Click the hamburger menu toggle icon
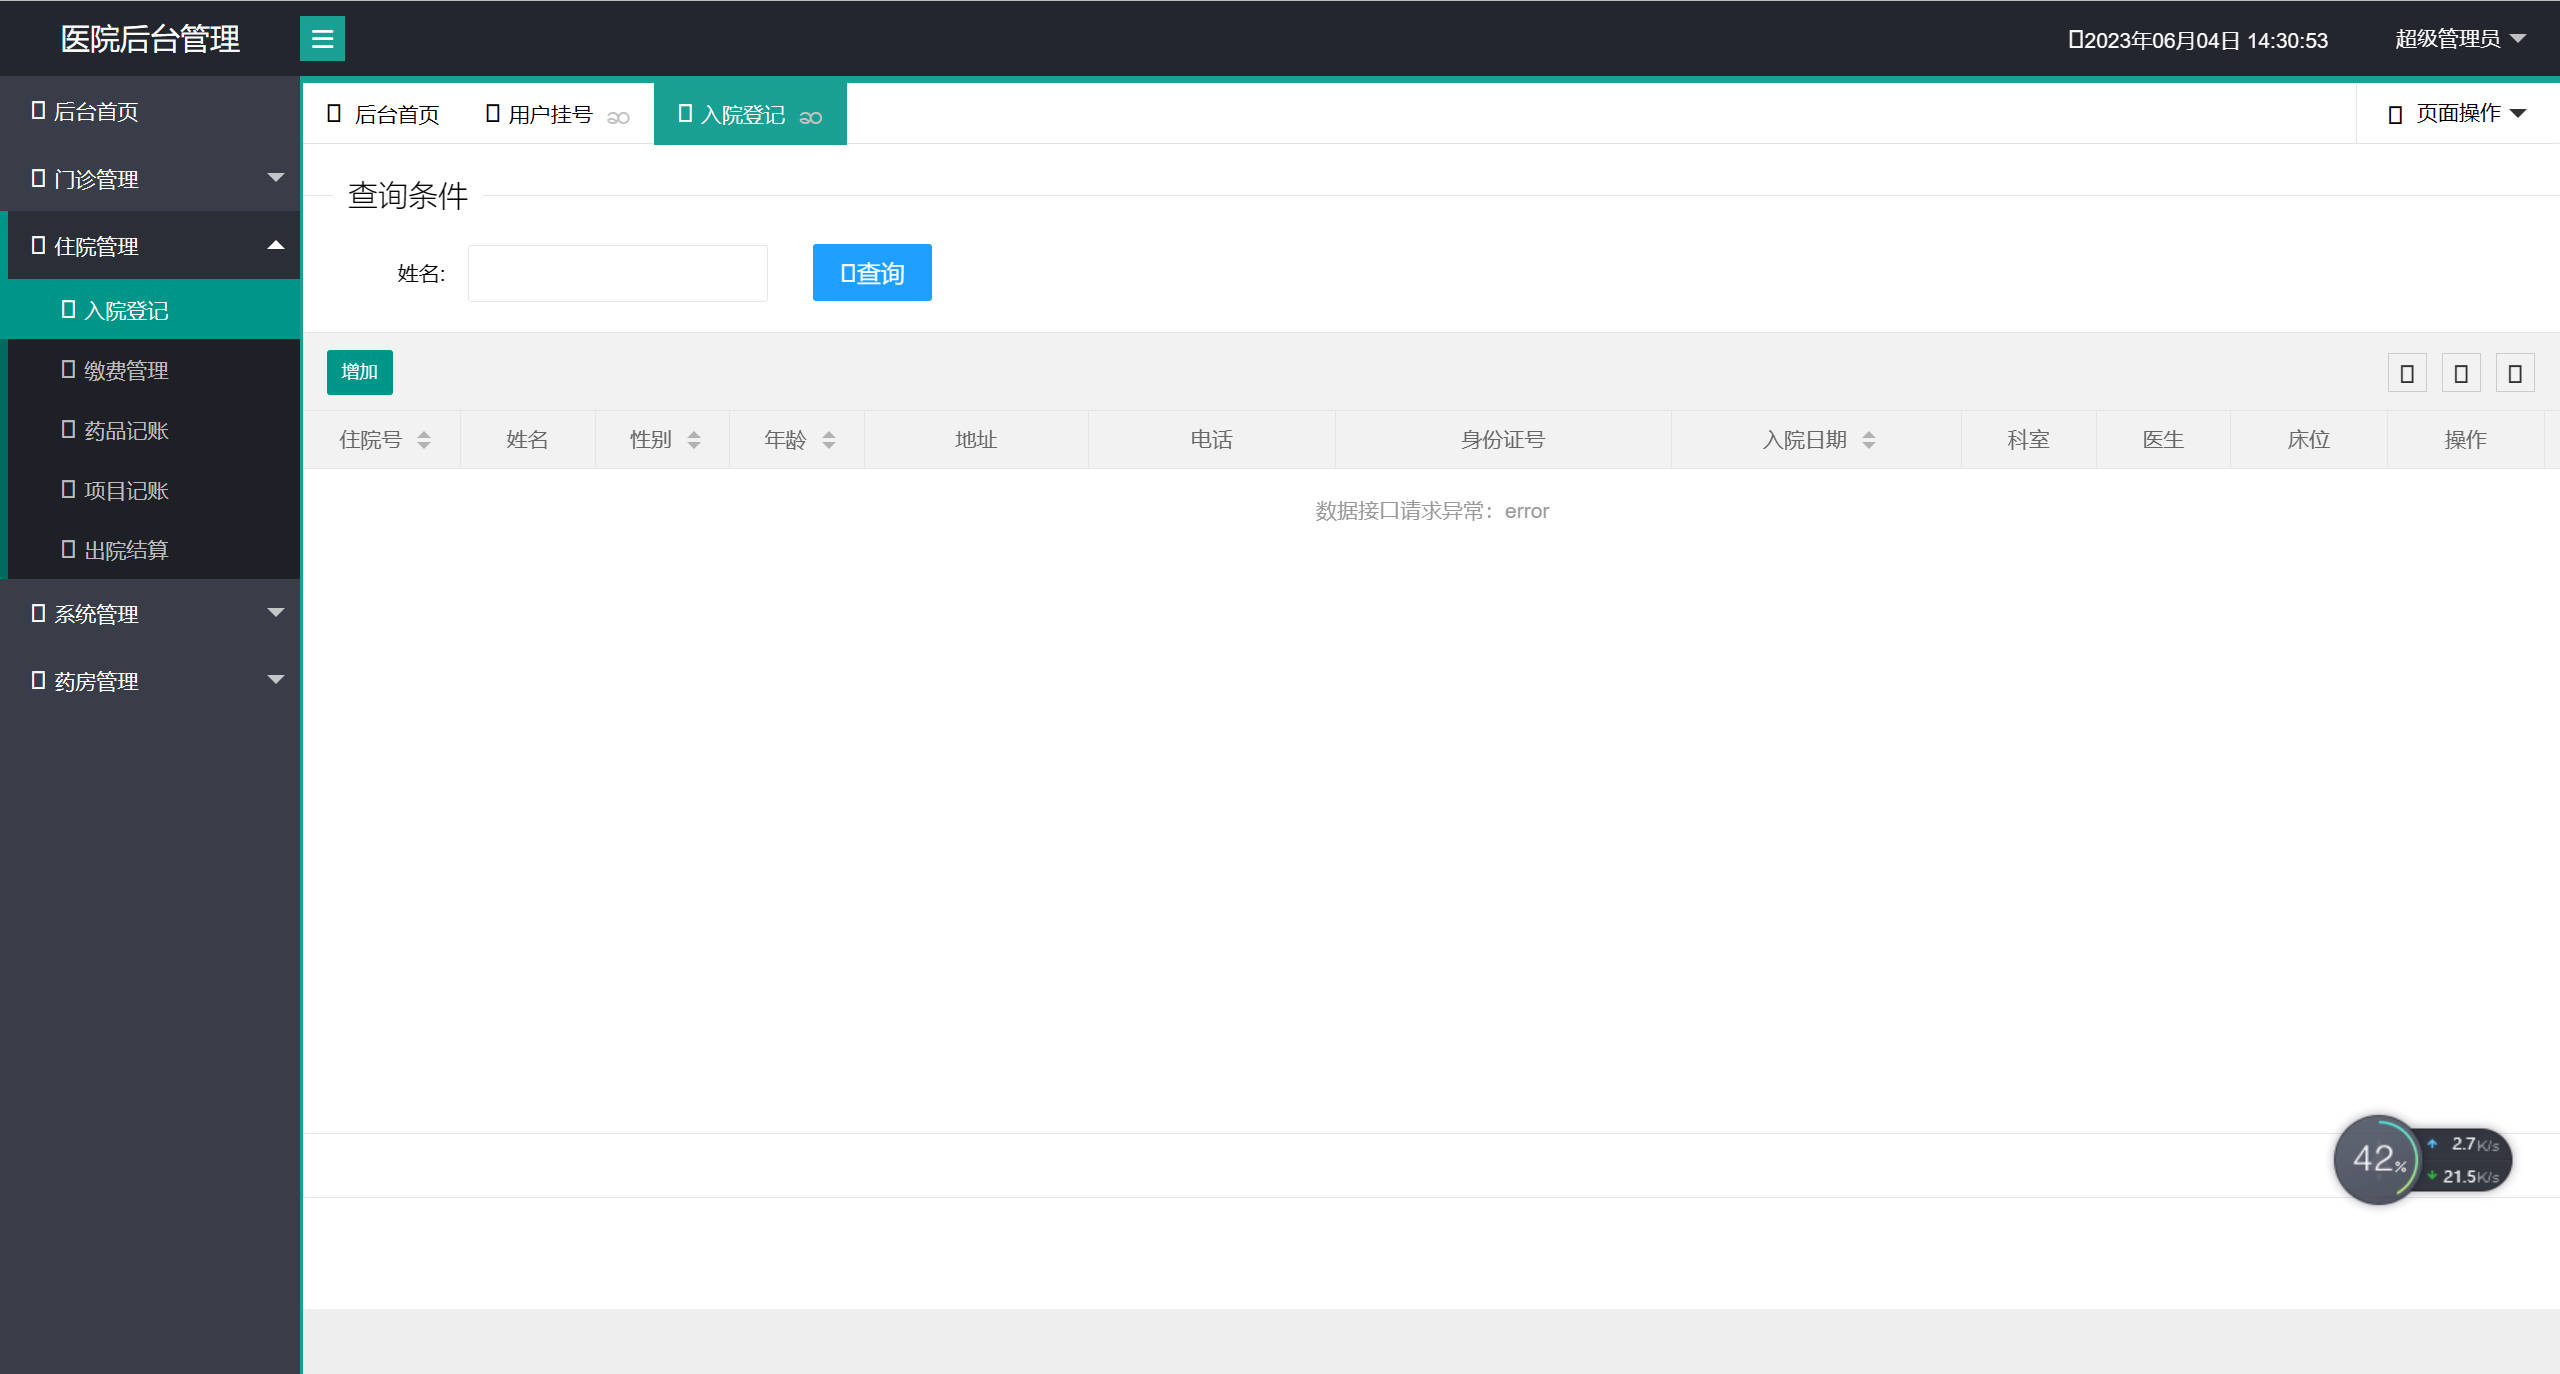The image size is (2560, 1374). click(322, 39)
